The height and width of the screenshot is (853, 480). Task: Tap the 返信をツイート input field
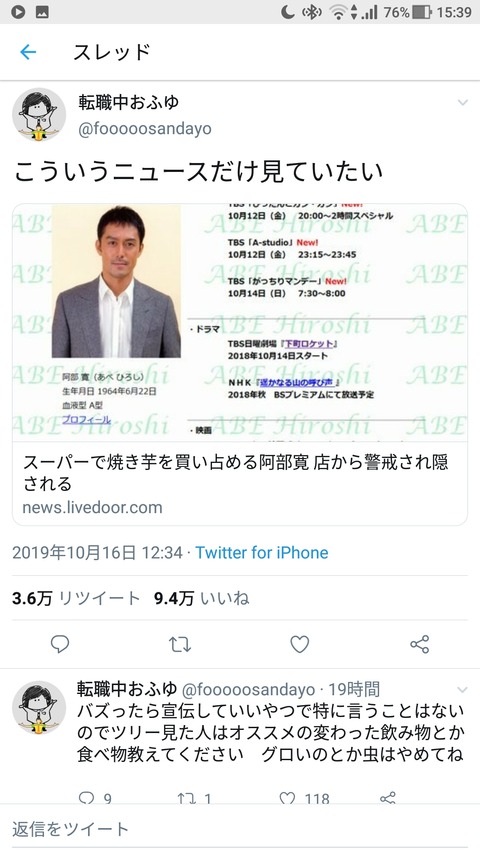click(240, 829)
